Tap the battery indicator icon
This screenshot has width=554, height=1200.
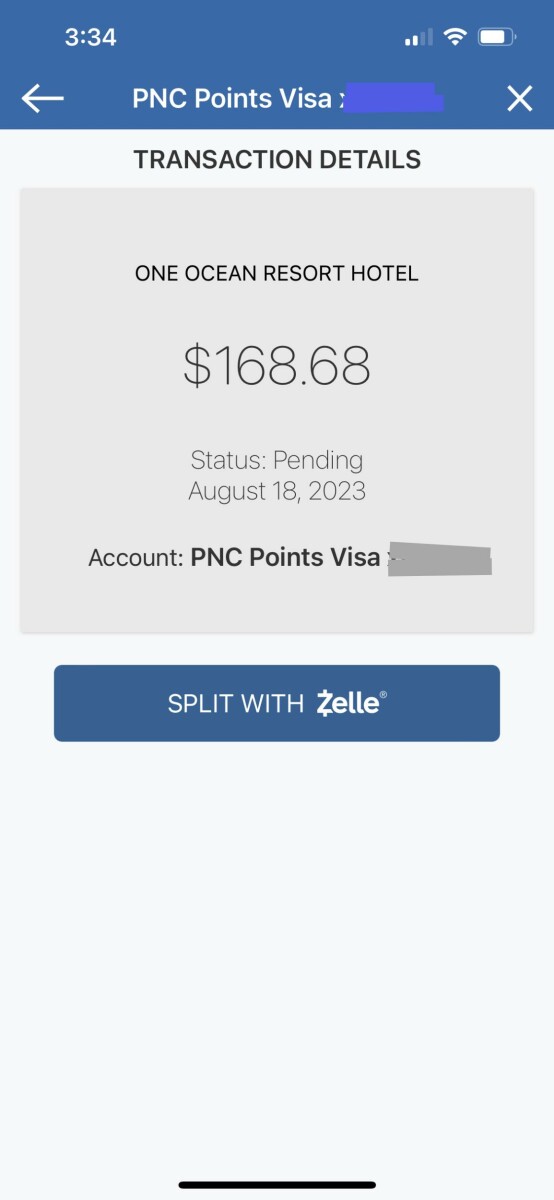click(x=497, y=37)
